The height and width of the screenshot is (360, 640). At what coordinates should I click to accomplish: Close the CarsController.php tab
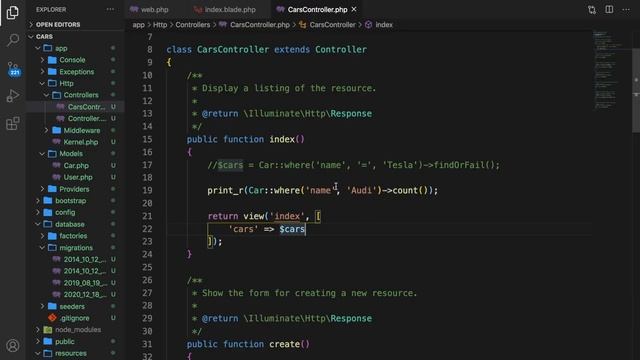(354, 9)
